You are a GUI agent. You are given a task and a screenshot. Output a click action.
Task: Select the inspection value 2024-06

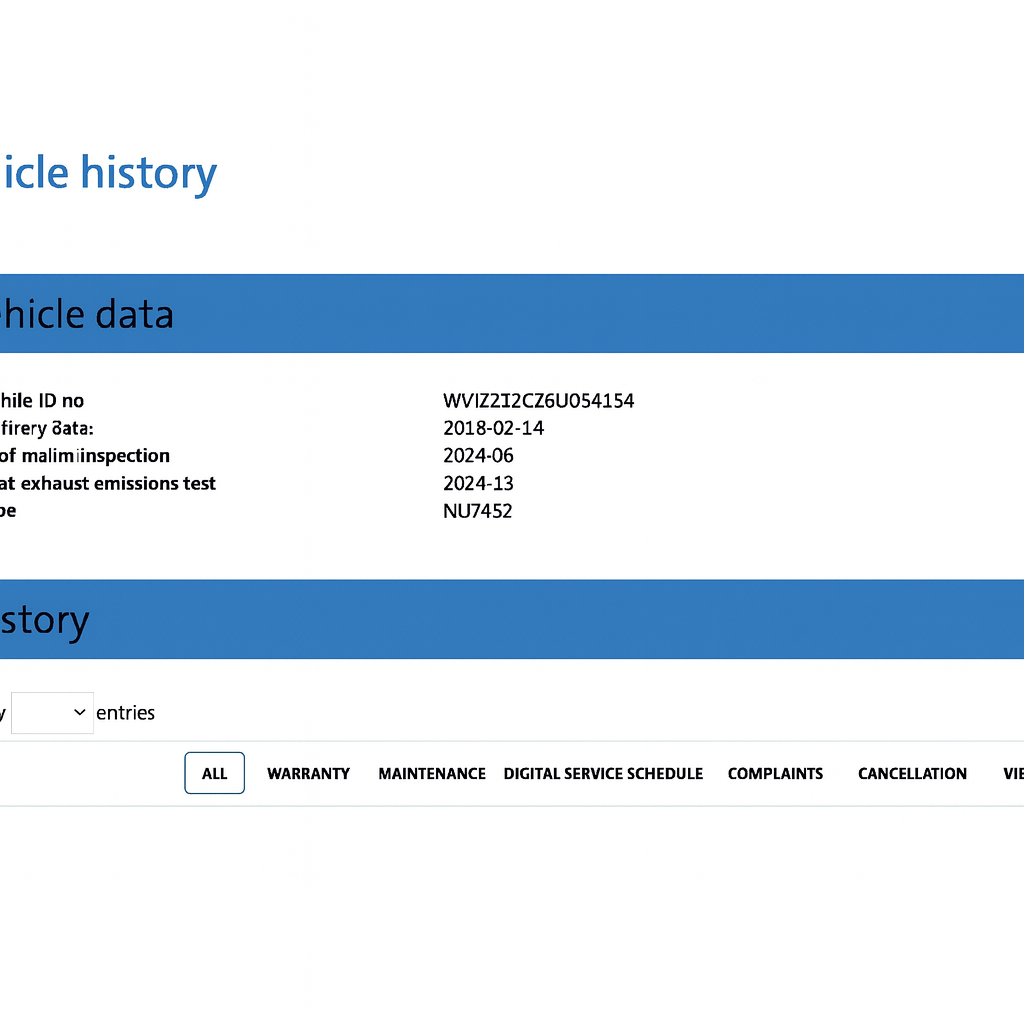478,456
